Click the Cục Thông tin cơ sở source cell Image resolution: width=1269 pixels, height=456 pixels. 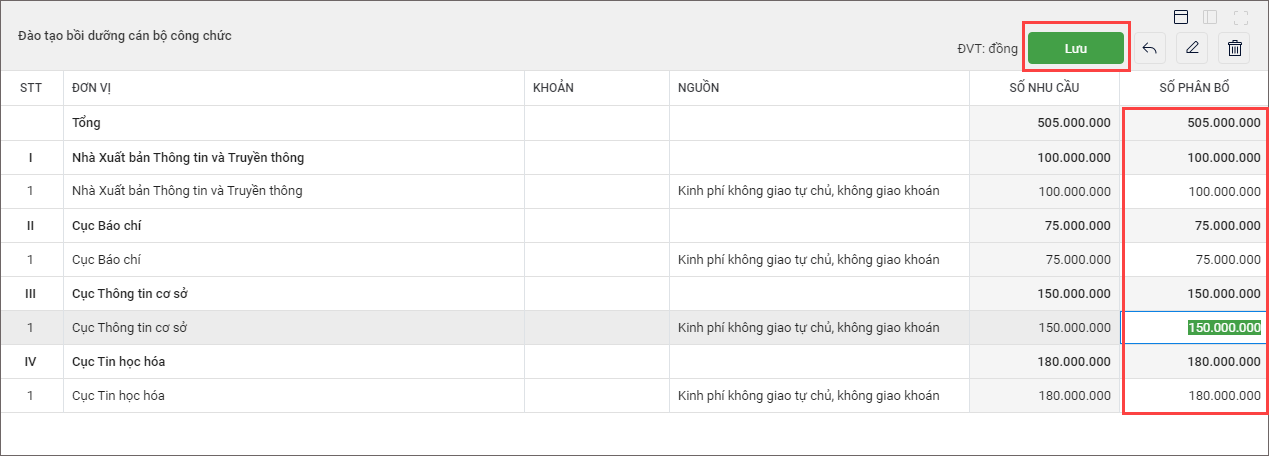pyautogui.click(x=808, y=327)
